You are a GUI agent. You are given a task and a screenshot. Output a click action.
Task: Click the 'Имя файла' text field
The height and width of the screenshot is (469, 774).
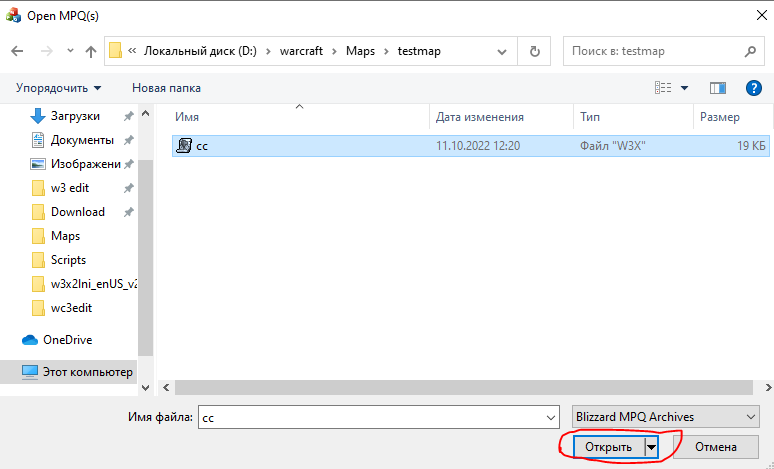coord(379,417)
